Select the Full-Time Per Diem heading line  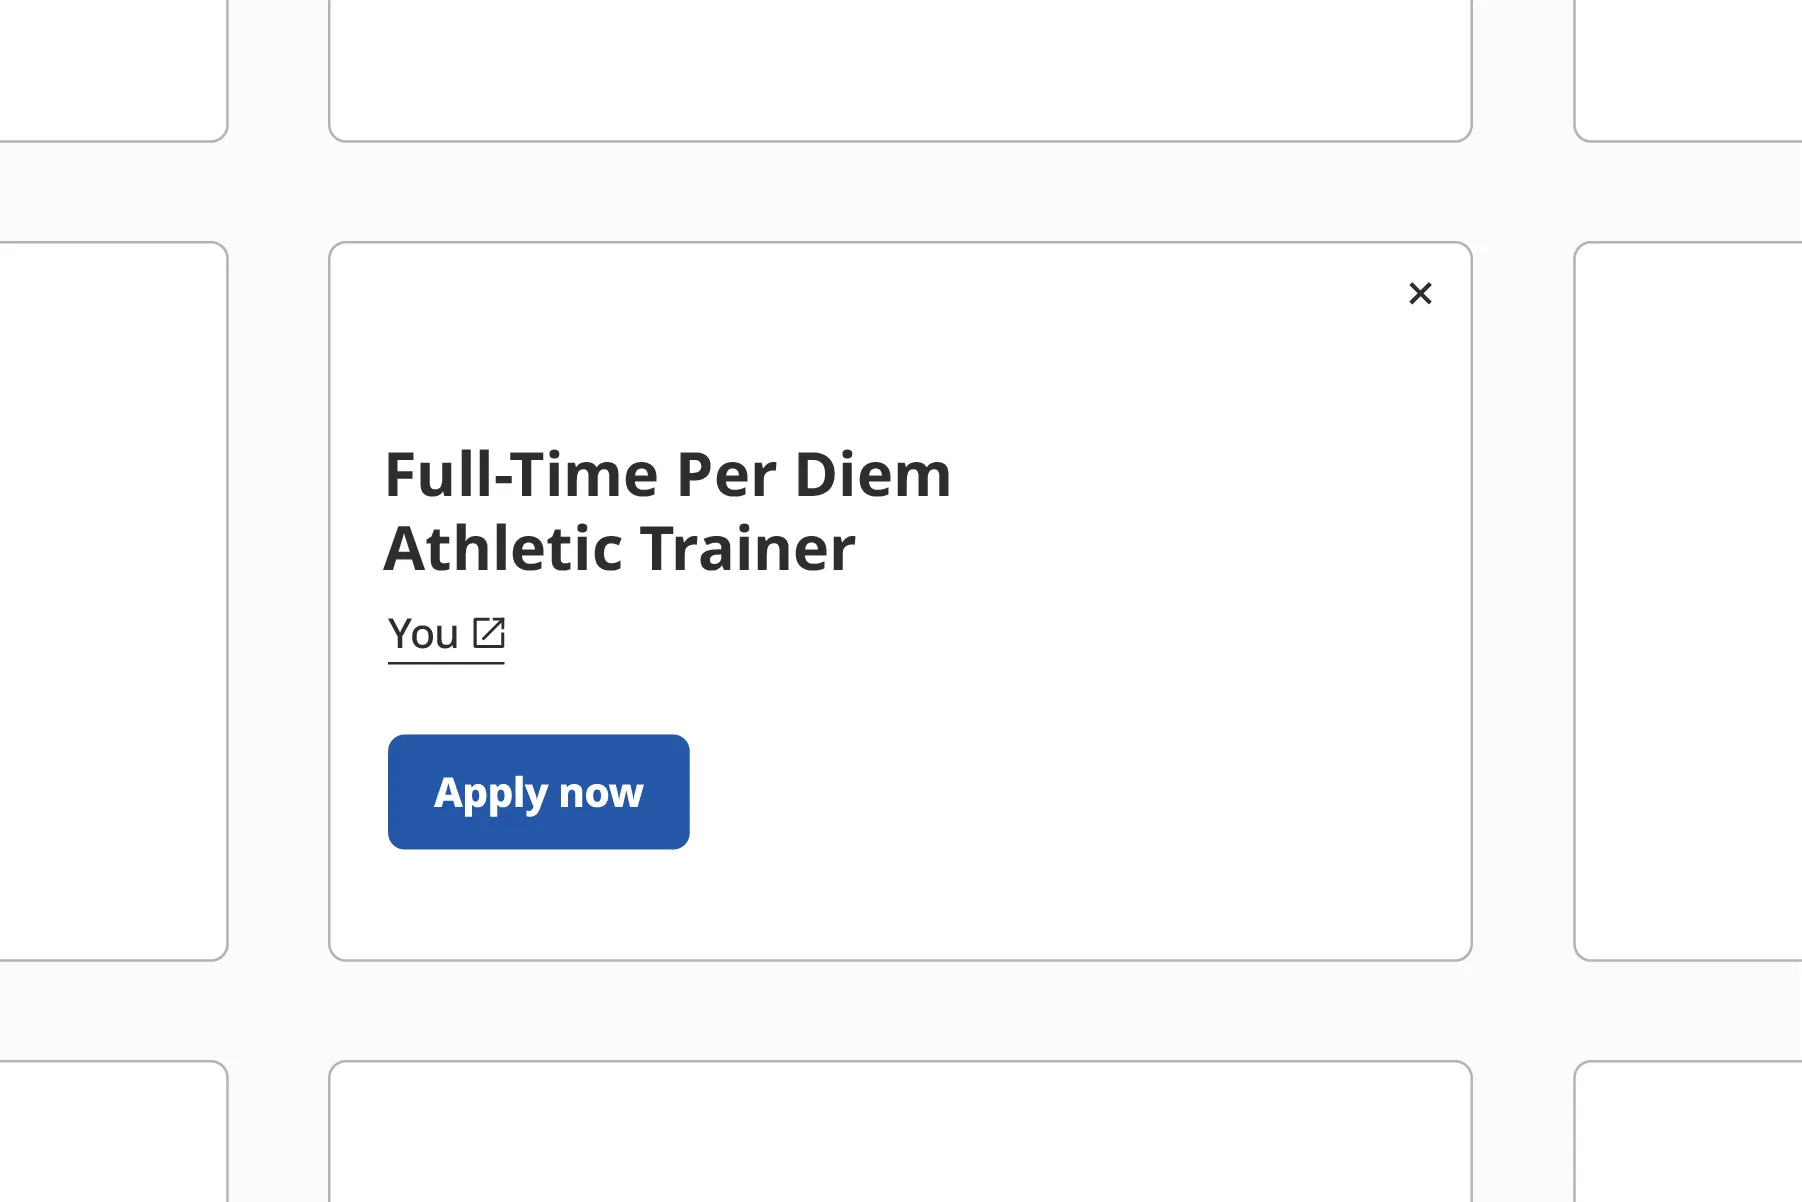(x=667, y=474)
